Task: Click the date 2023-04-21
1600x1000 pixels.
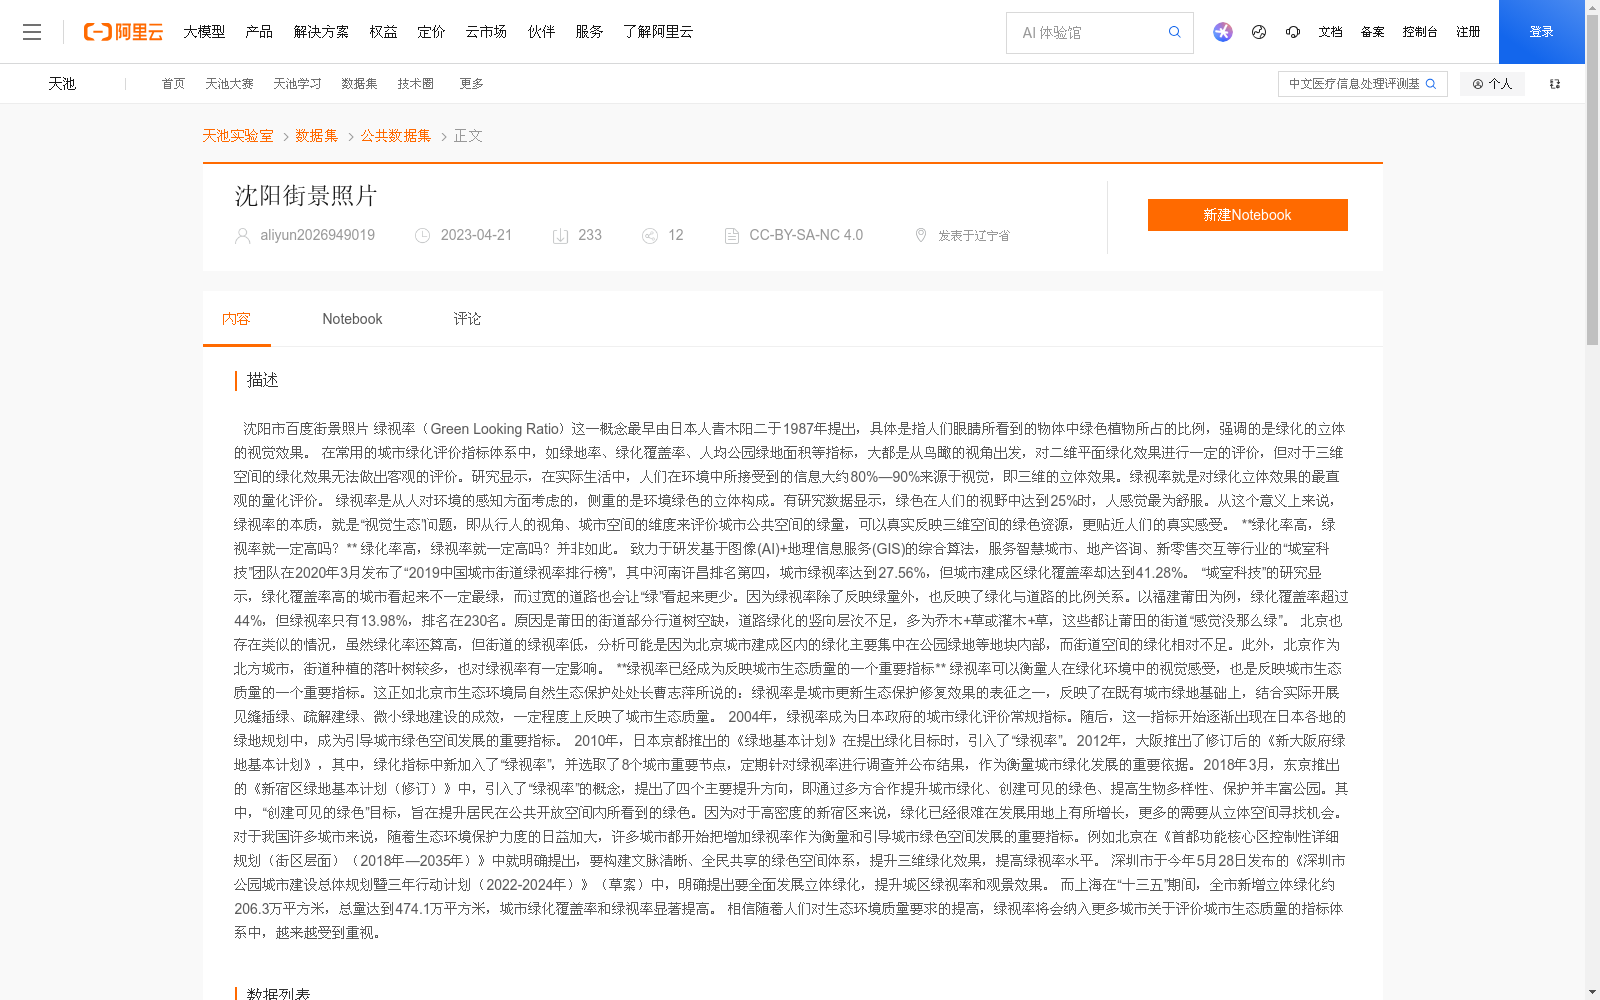Action: 476,236
